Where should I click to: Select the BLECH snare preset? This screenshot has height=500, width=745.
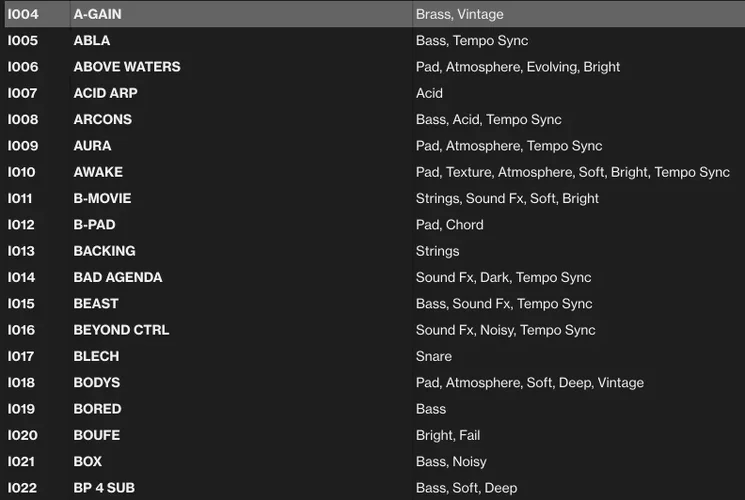pyautogui.click(x=96, y=357)
